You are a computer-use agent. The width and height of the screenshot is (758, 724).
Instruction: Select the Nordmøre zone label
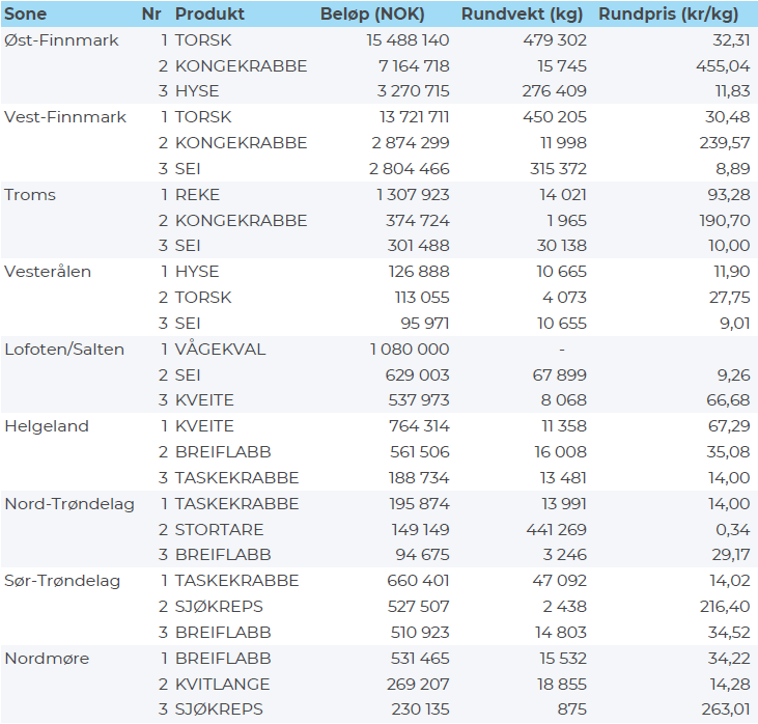click(44, 658)
